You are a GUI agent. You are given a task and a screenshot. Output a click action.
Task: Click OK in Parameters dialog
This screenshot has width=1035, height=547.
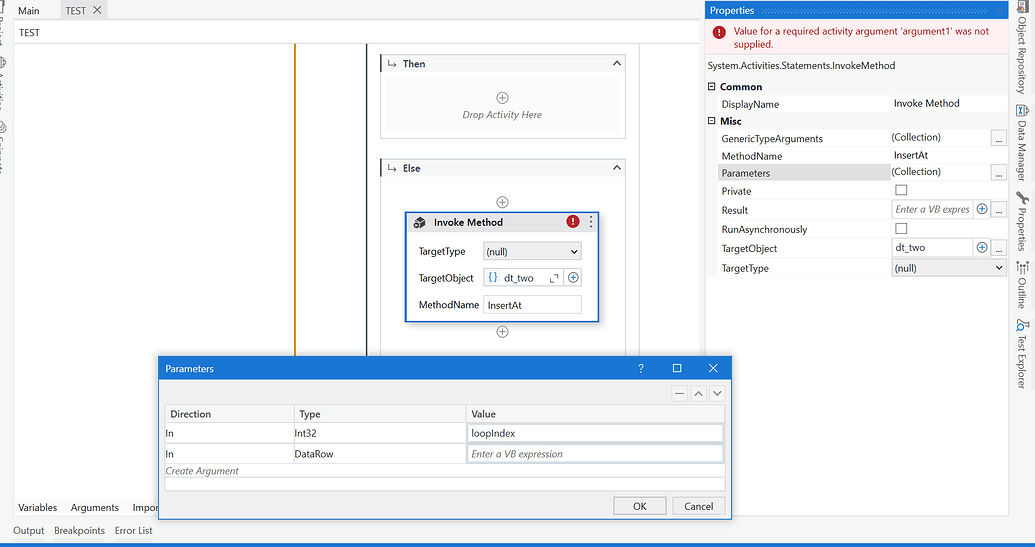(640, 506)
